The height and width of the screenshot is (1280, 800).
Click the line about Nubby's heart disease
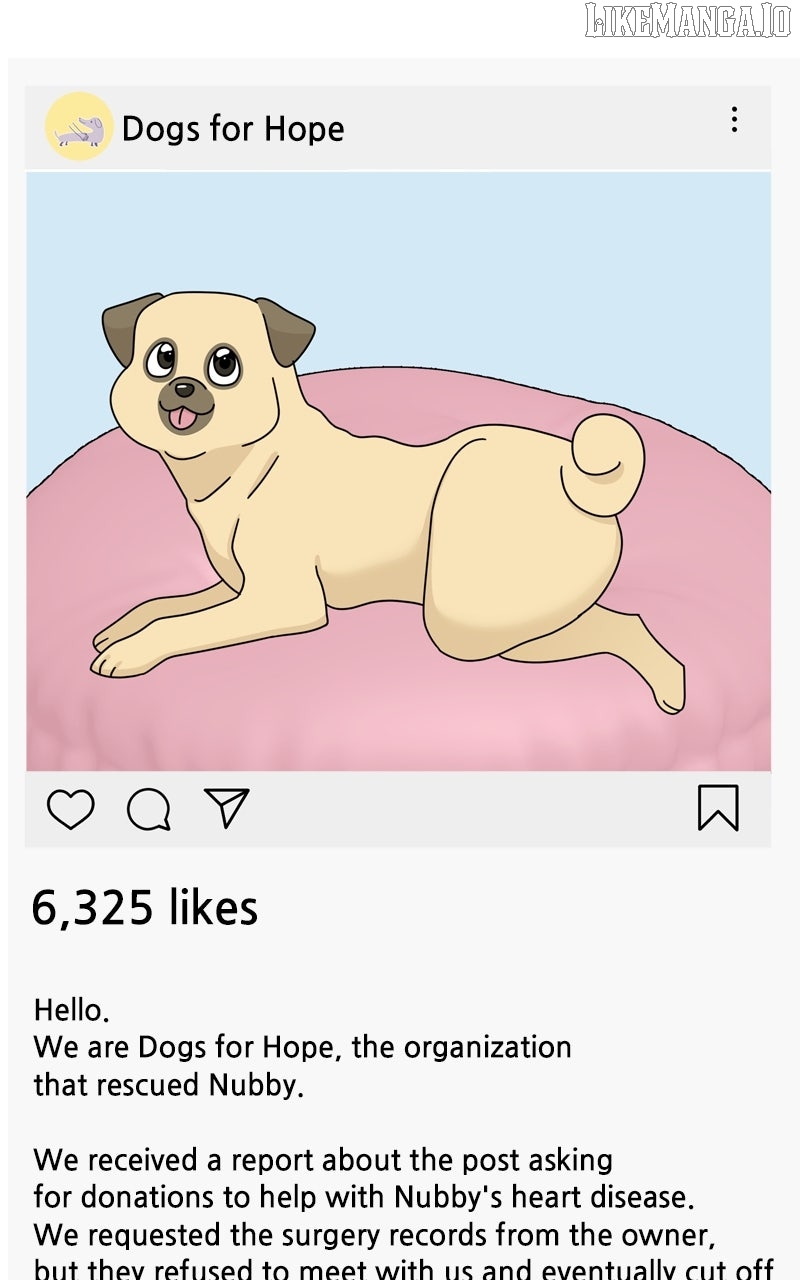(363, 1197)
